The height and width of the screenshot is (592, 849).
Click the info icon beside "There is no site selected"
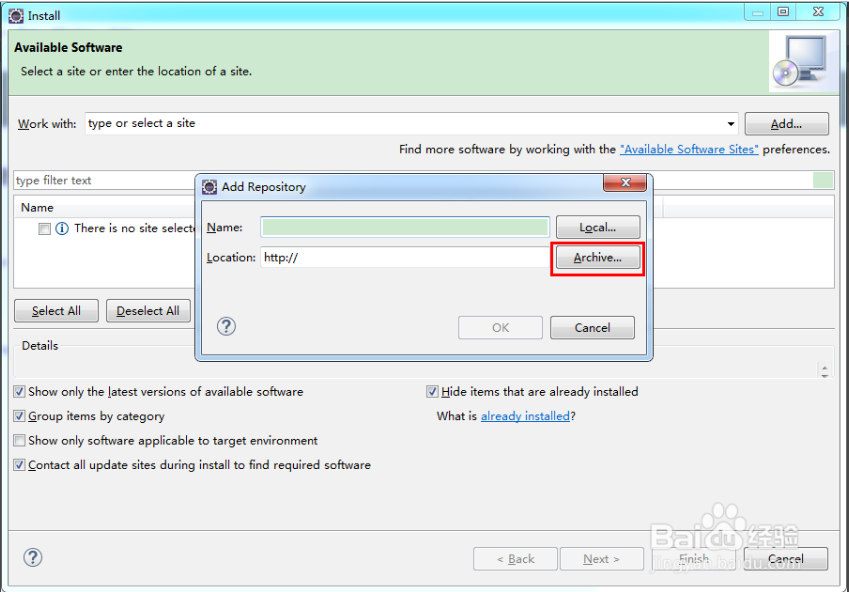(x=62, y=228)
